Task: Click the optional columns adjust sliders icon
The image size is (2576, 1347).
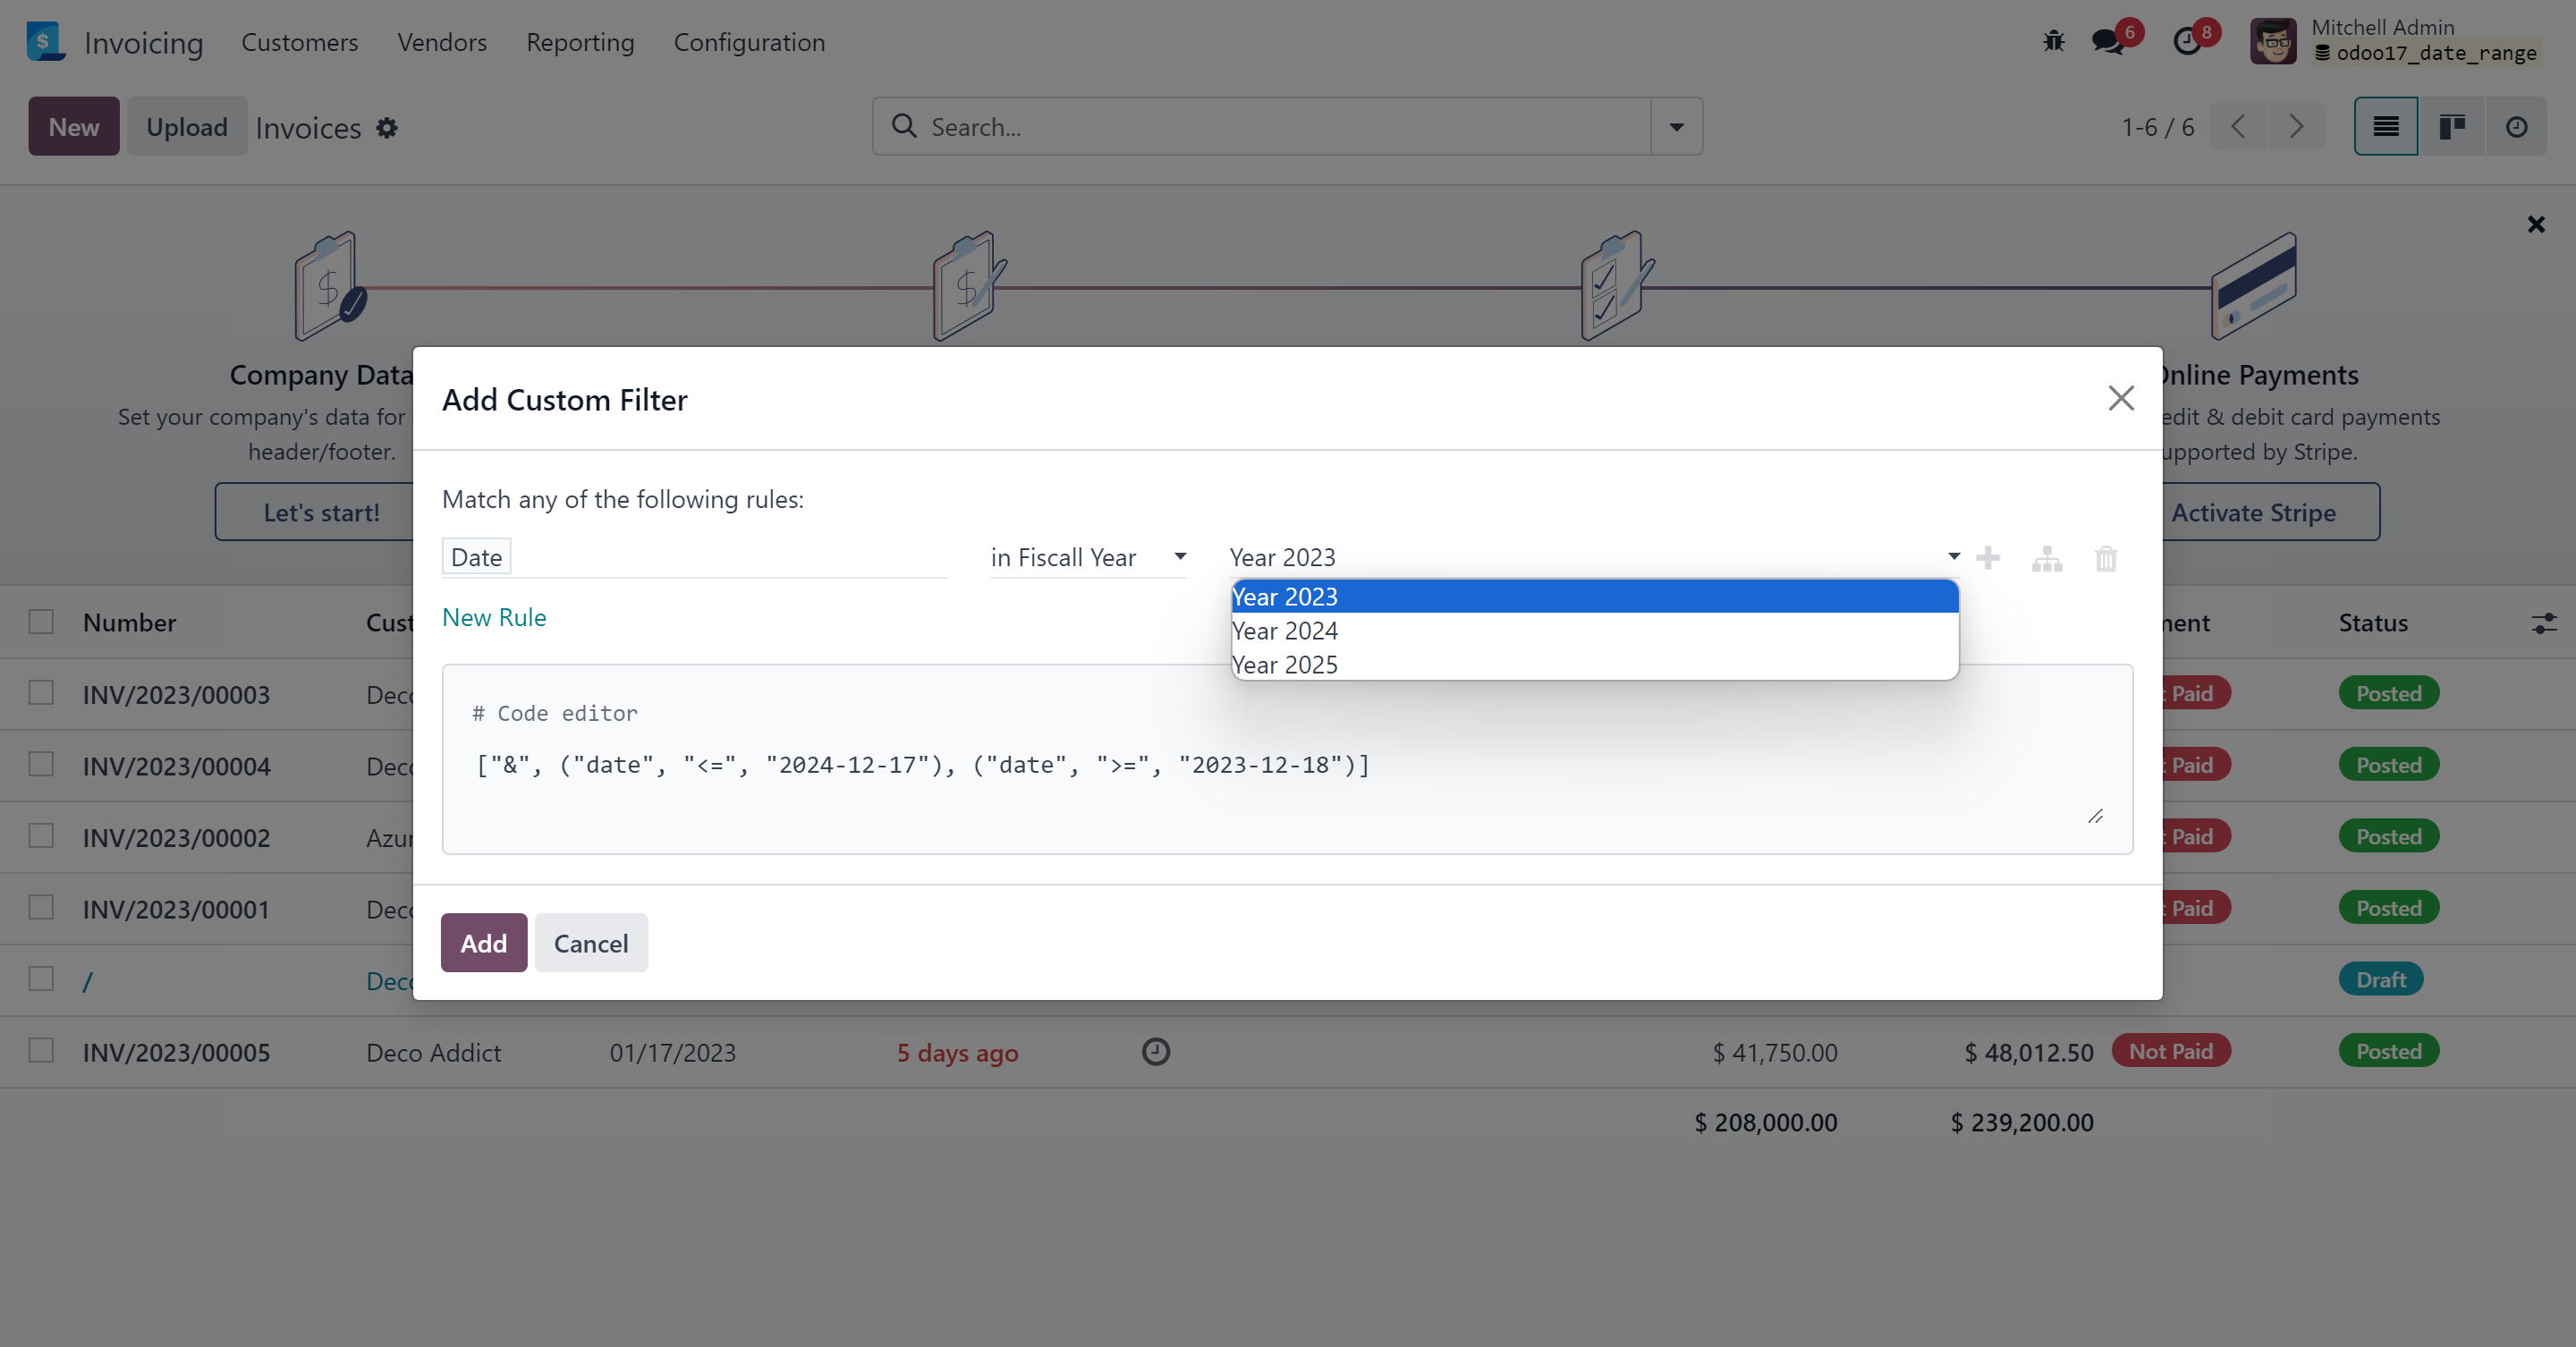Action: tap(2544, 623)
